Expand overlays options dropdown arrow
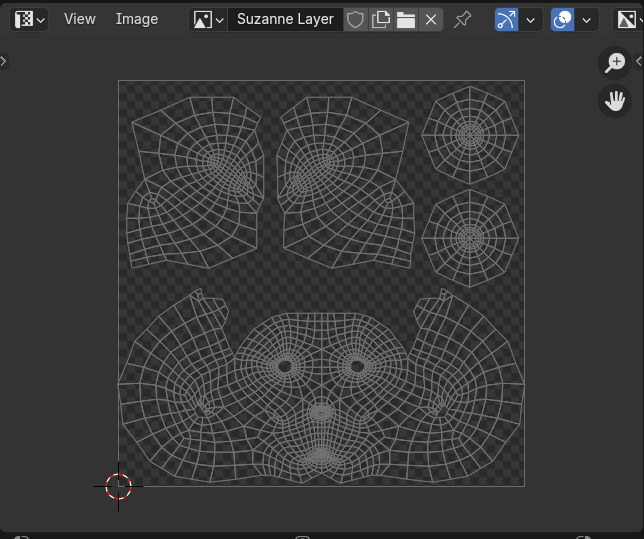The height and width of the screenshot is (539, 644). point(587,19)
